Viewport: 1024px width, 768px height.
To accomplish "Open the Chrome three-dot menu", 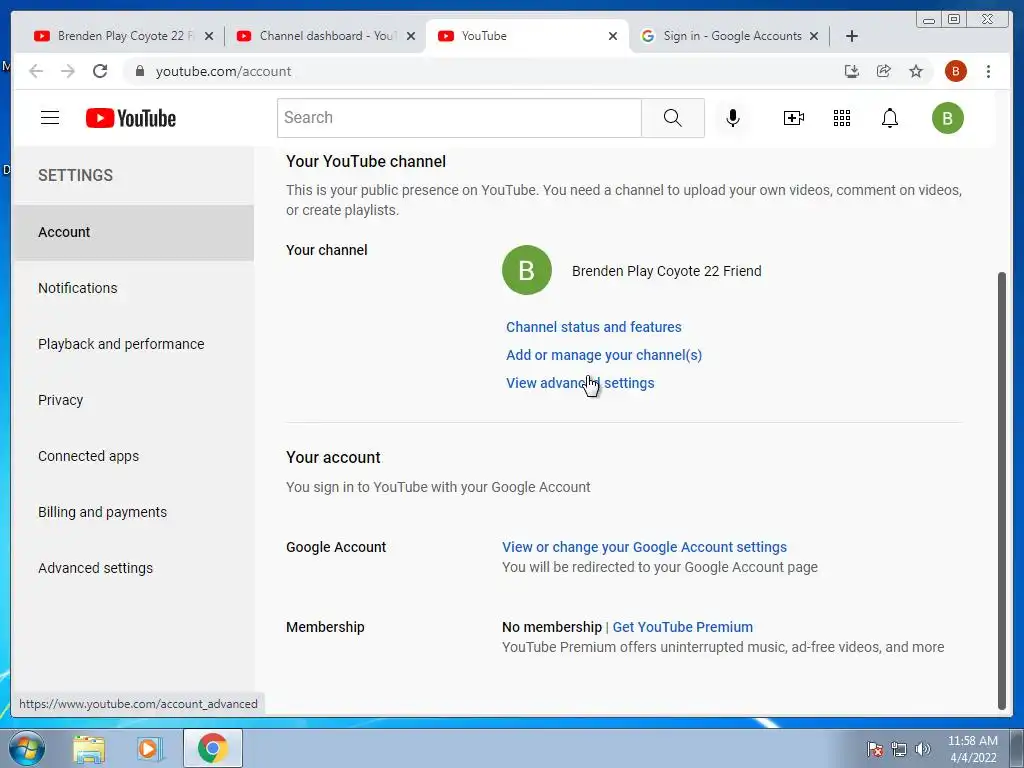I will coord(988,71).
